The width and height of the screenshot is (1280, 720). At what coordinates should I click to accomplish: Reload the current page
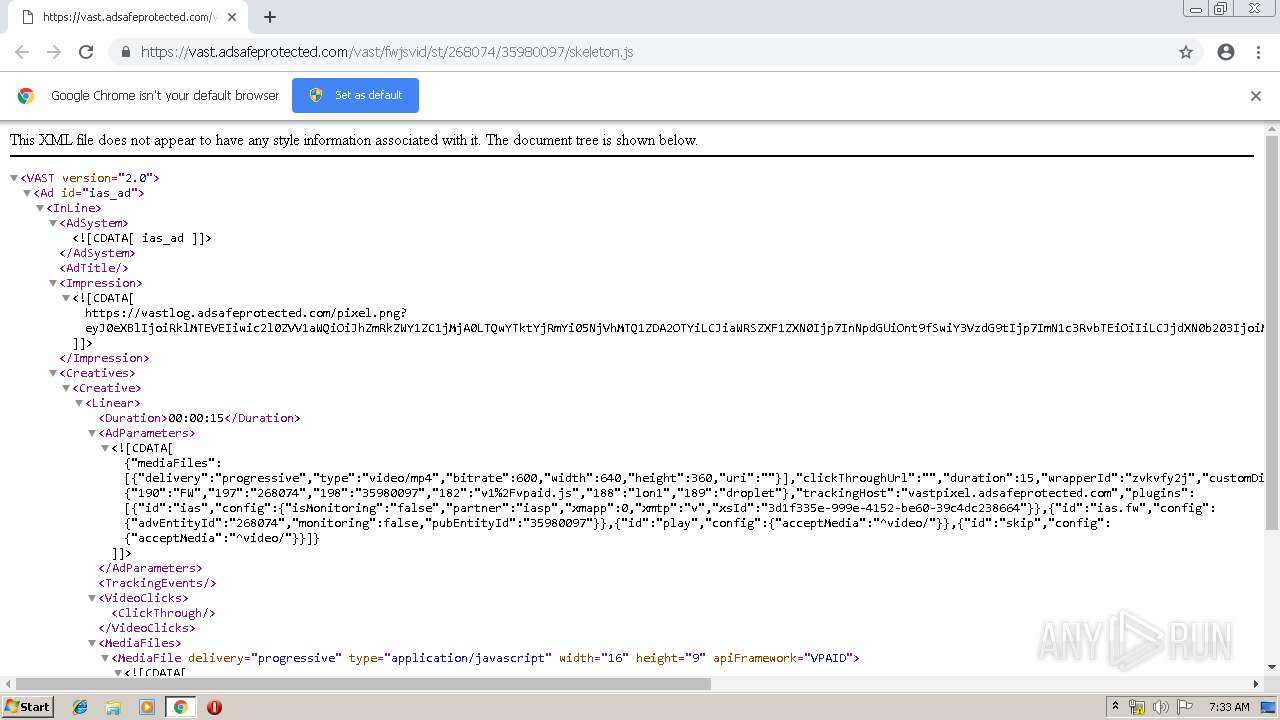coord(86,52)
